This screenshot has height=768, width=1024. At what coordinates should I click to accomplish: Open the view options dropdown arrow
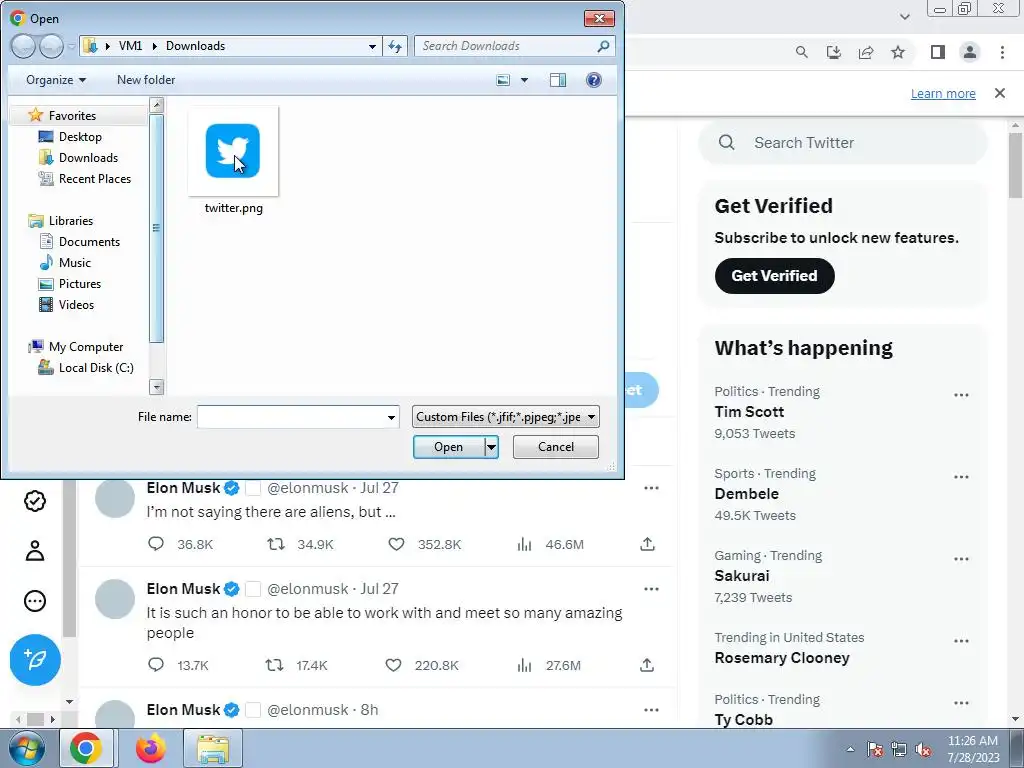tap(524, 80)
